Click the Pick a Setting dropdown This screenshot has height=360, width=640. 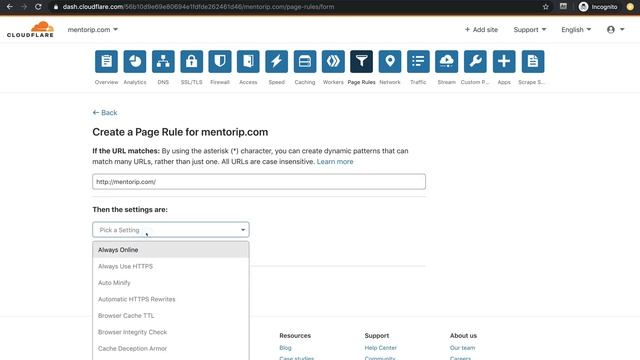click(x=171, y=230)
